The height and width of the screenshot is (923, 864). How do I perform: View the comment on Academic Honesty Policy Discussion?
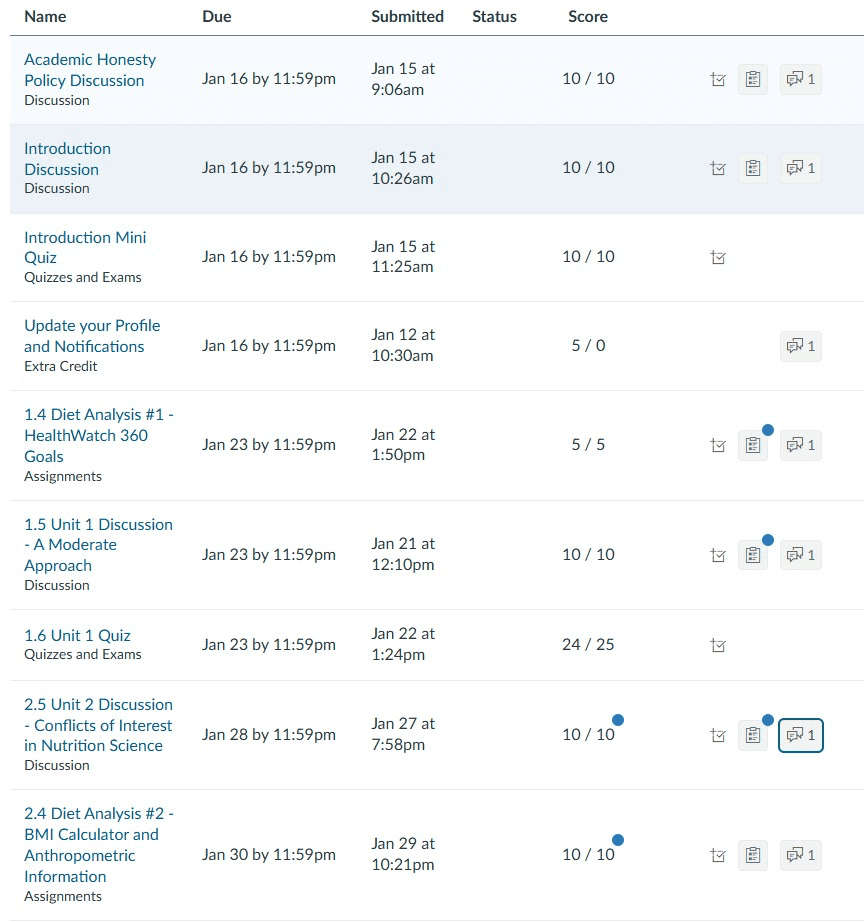coord(800,78)
